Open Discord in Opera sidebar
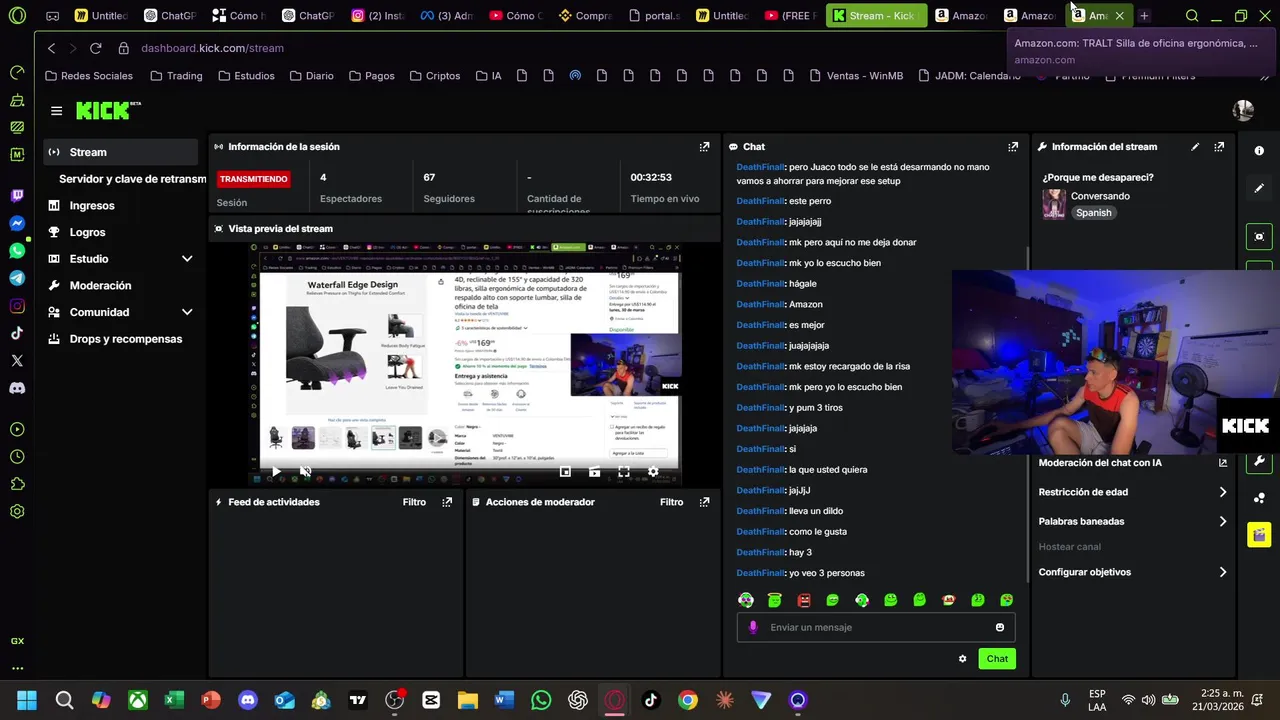Viewport: 1280px width, 720px height. pyautogui.click(x=17, y=388)
